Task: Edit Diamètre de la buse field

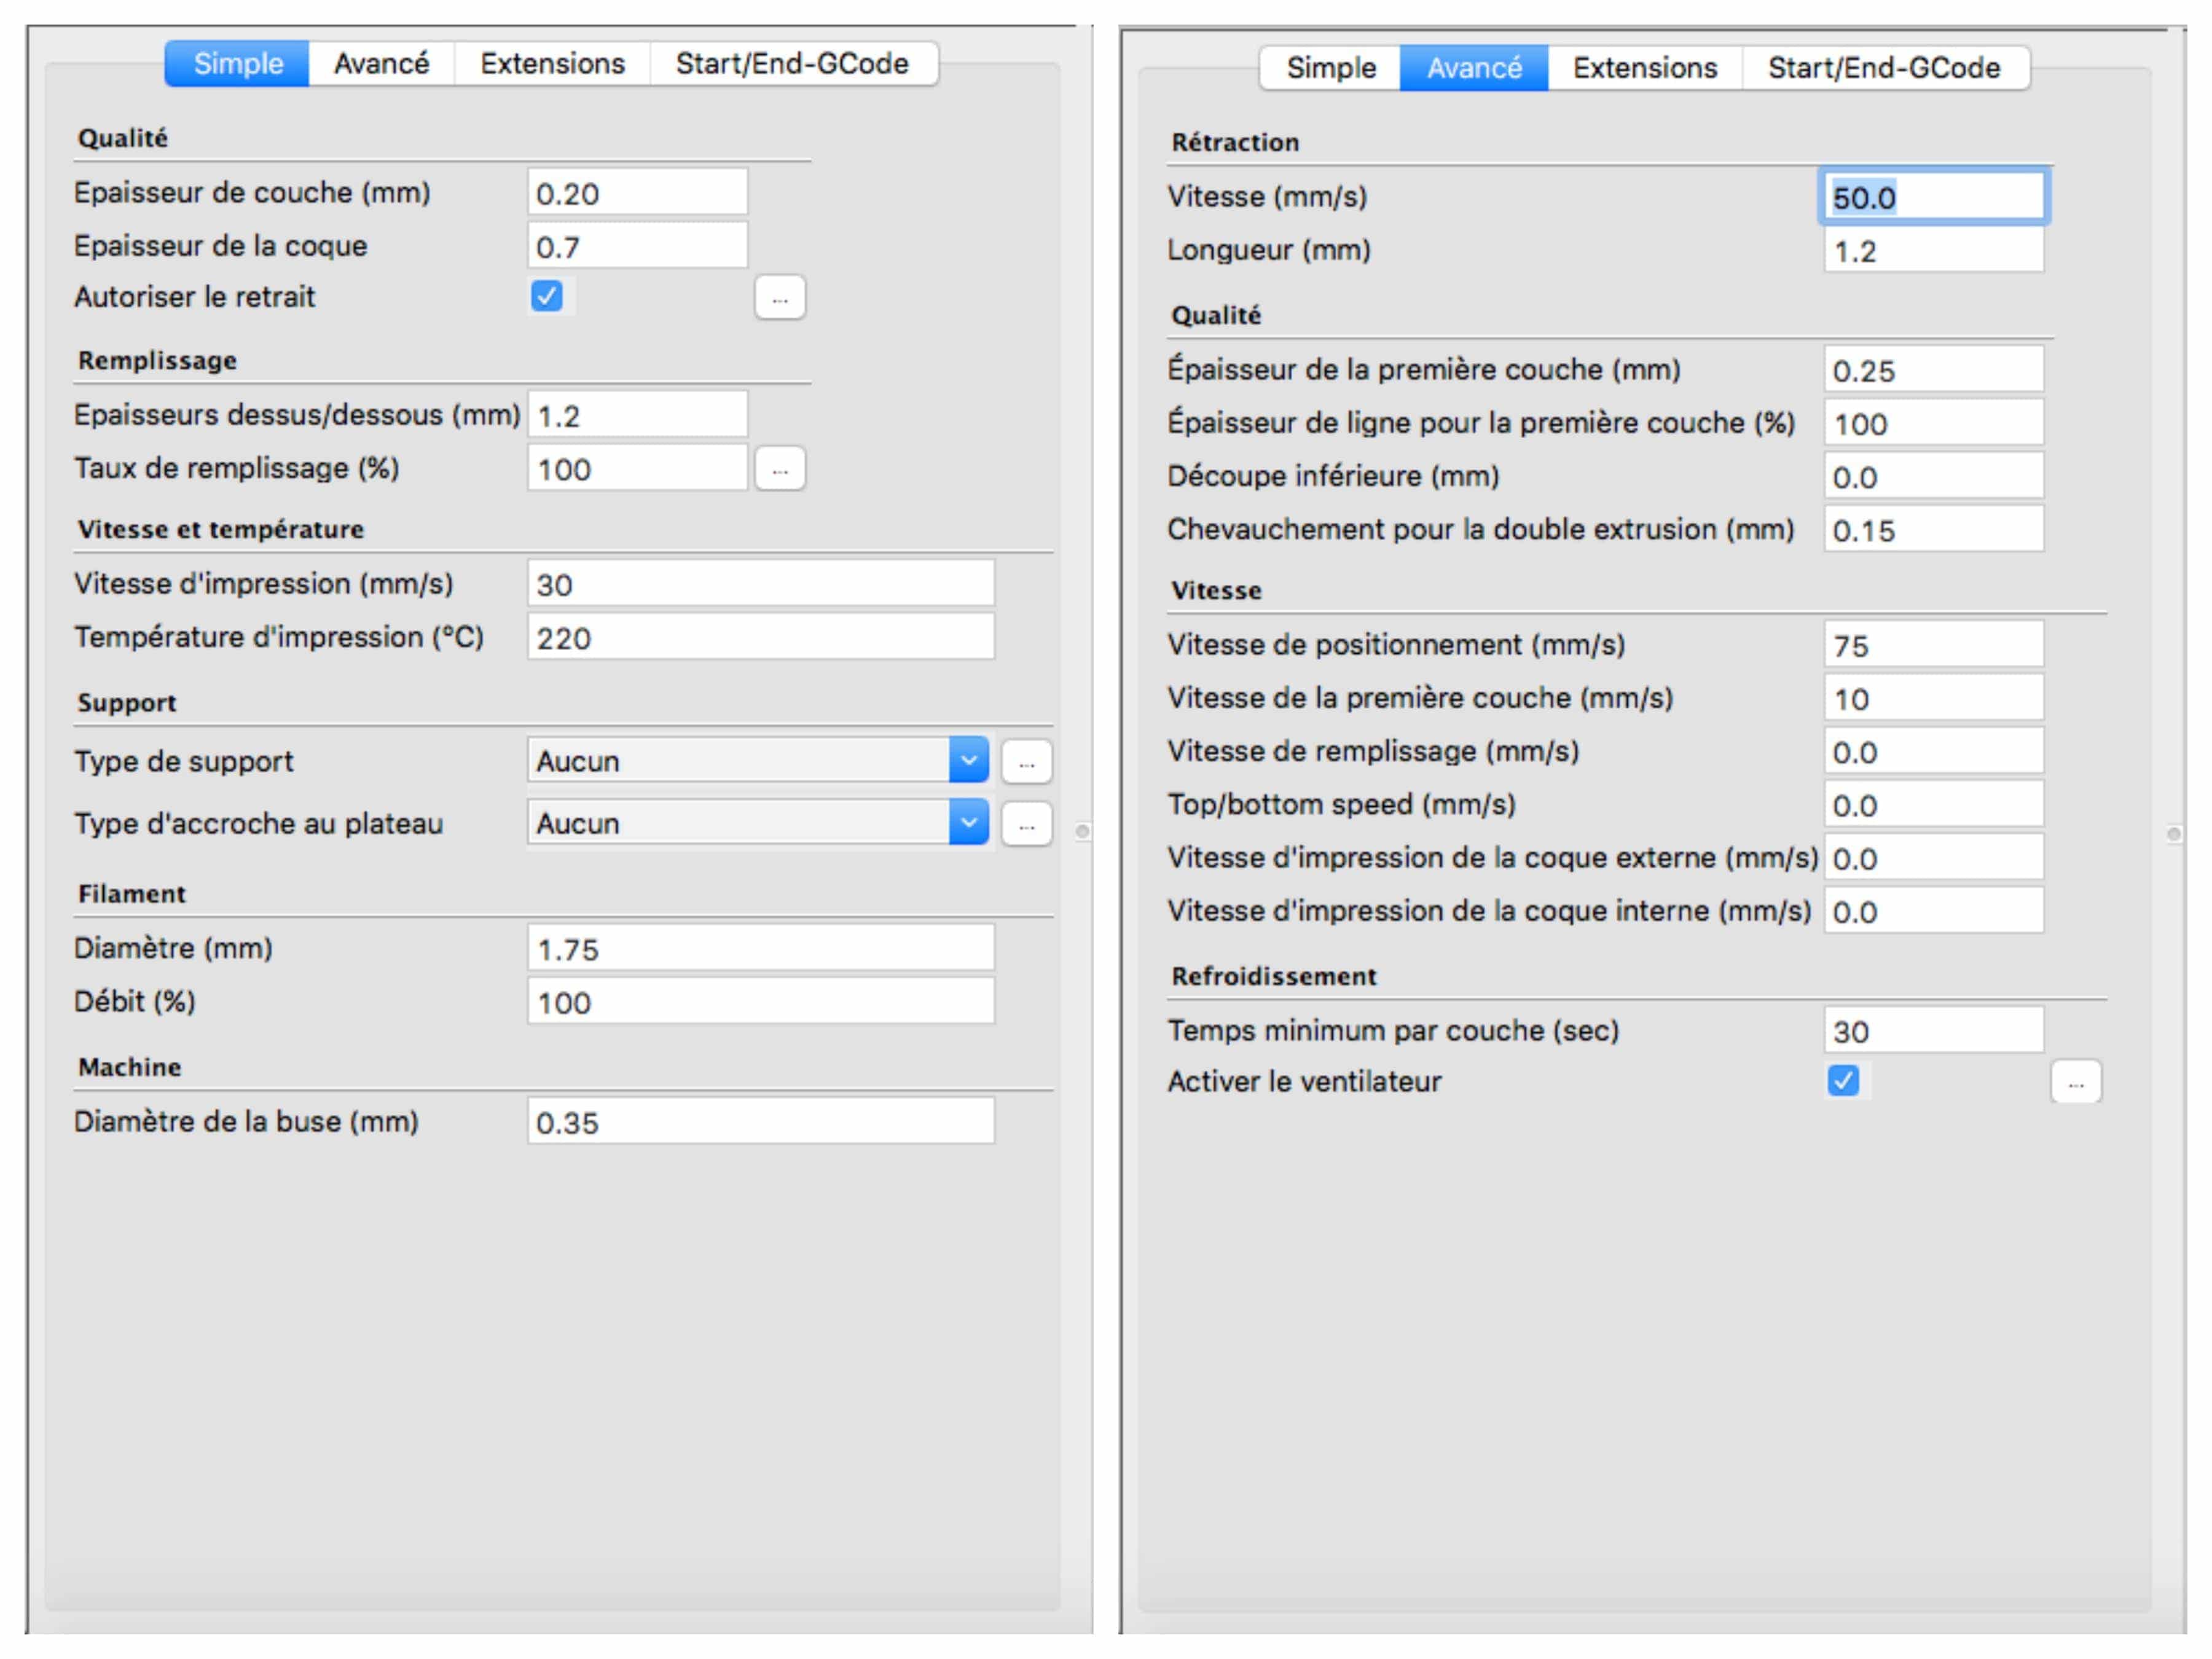Action: (761, 1121)
